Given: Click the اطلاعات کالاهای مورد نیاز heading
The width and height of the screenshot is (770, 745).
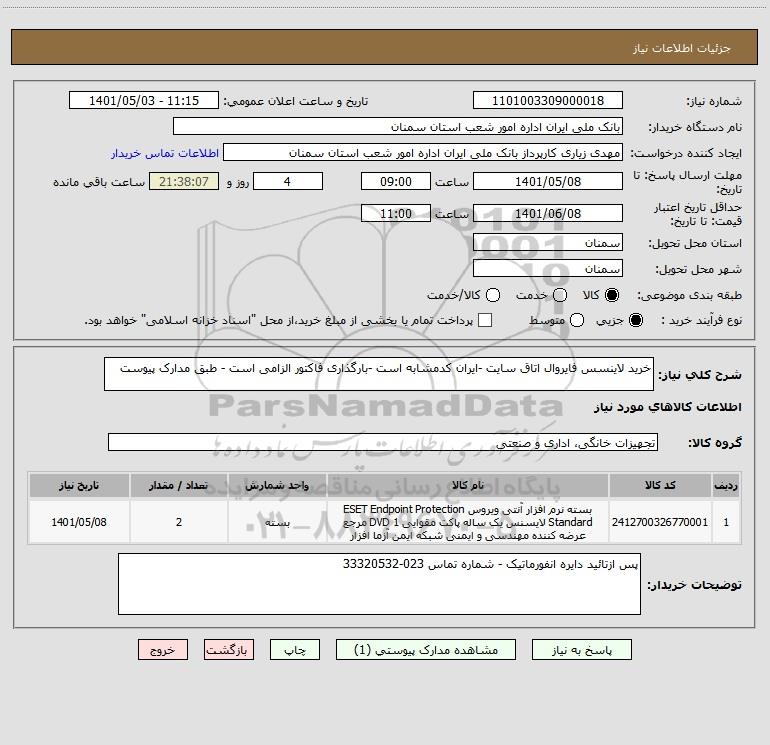Looking at the screenshot, I should 667,407.
